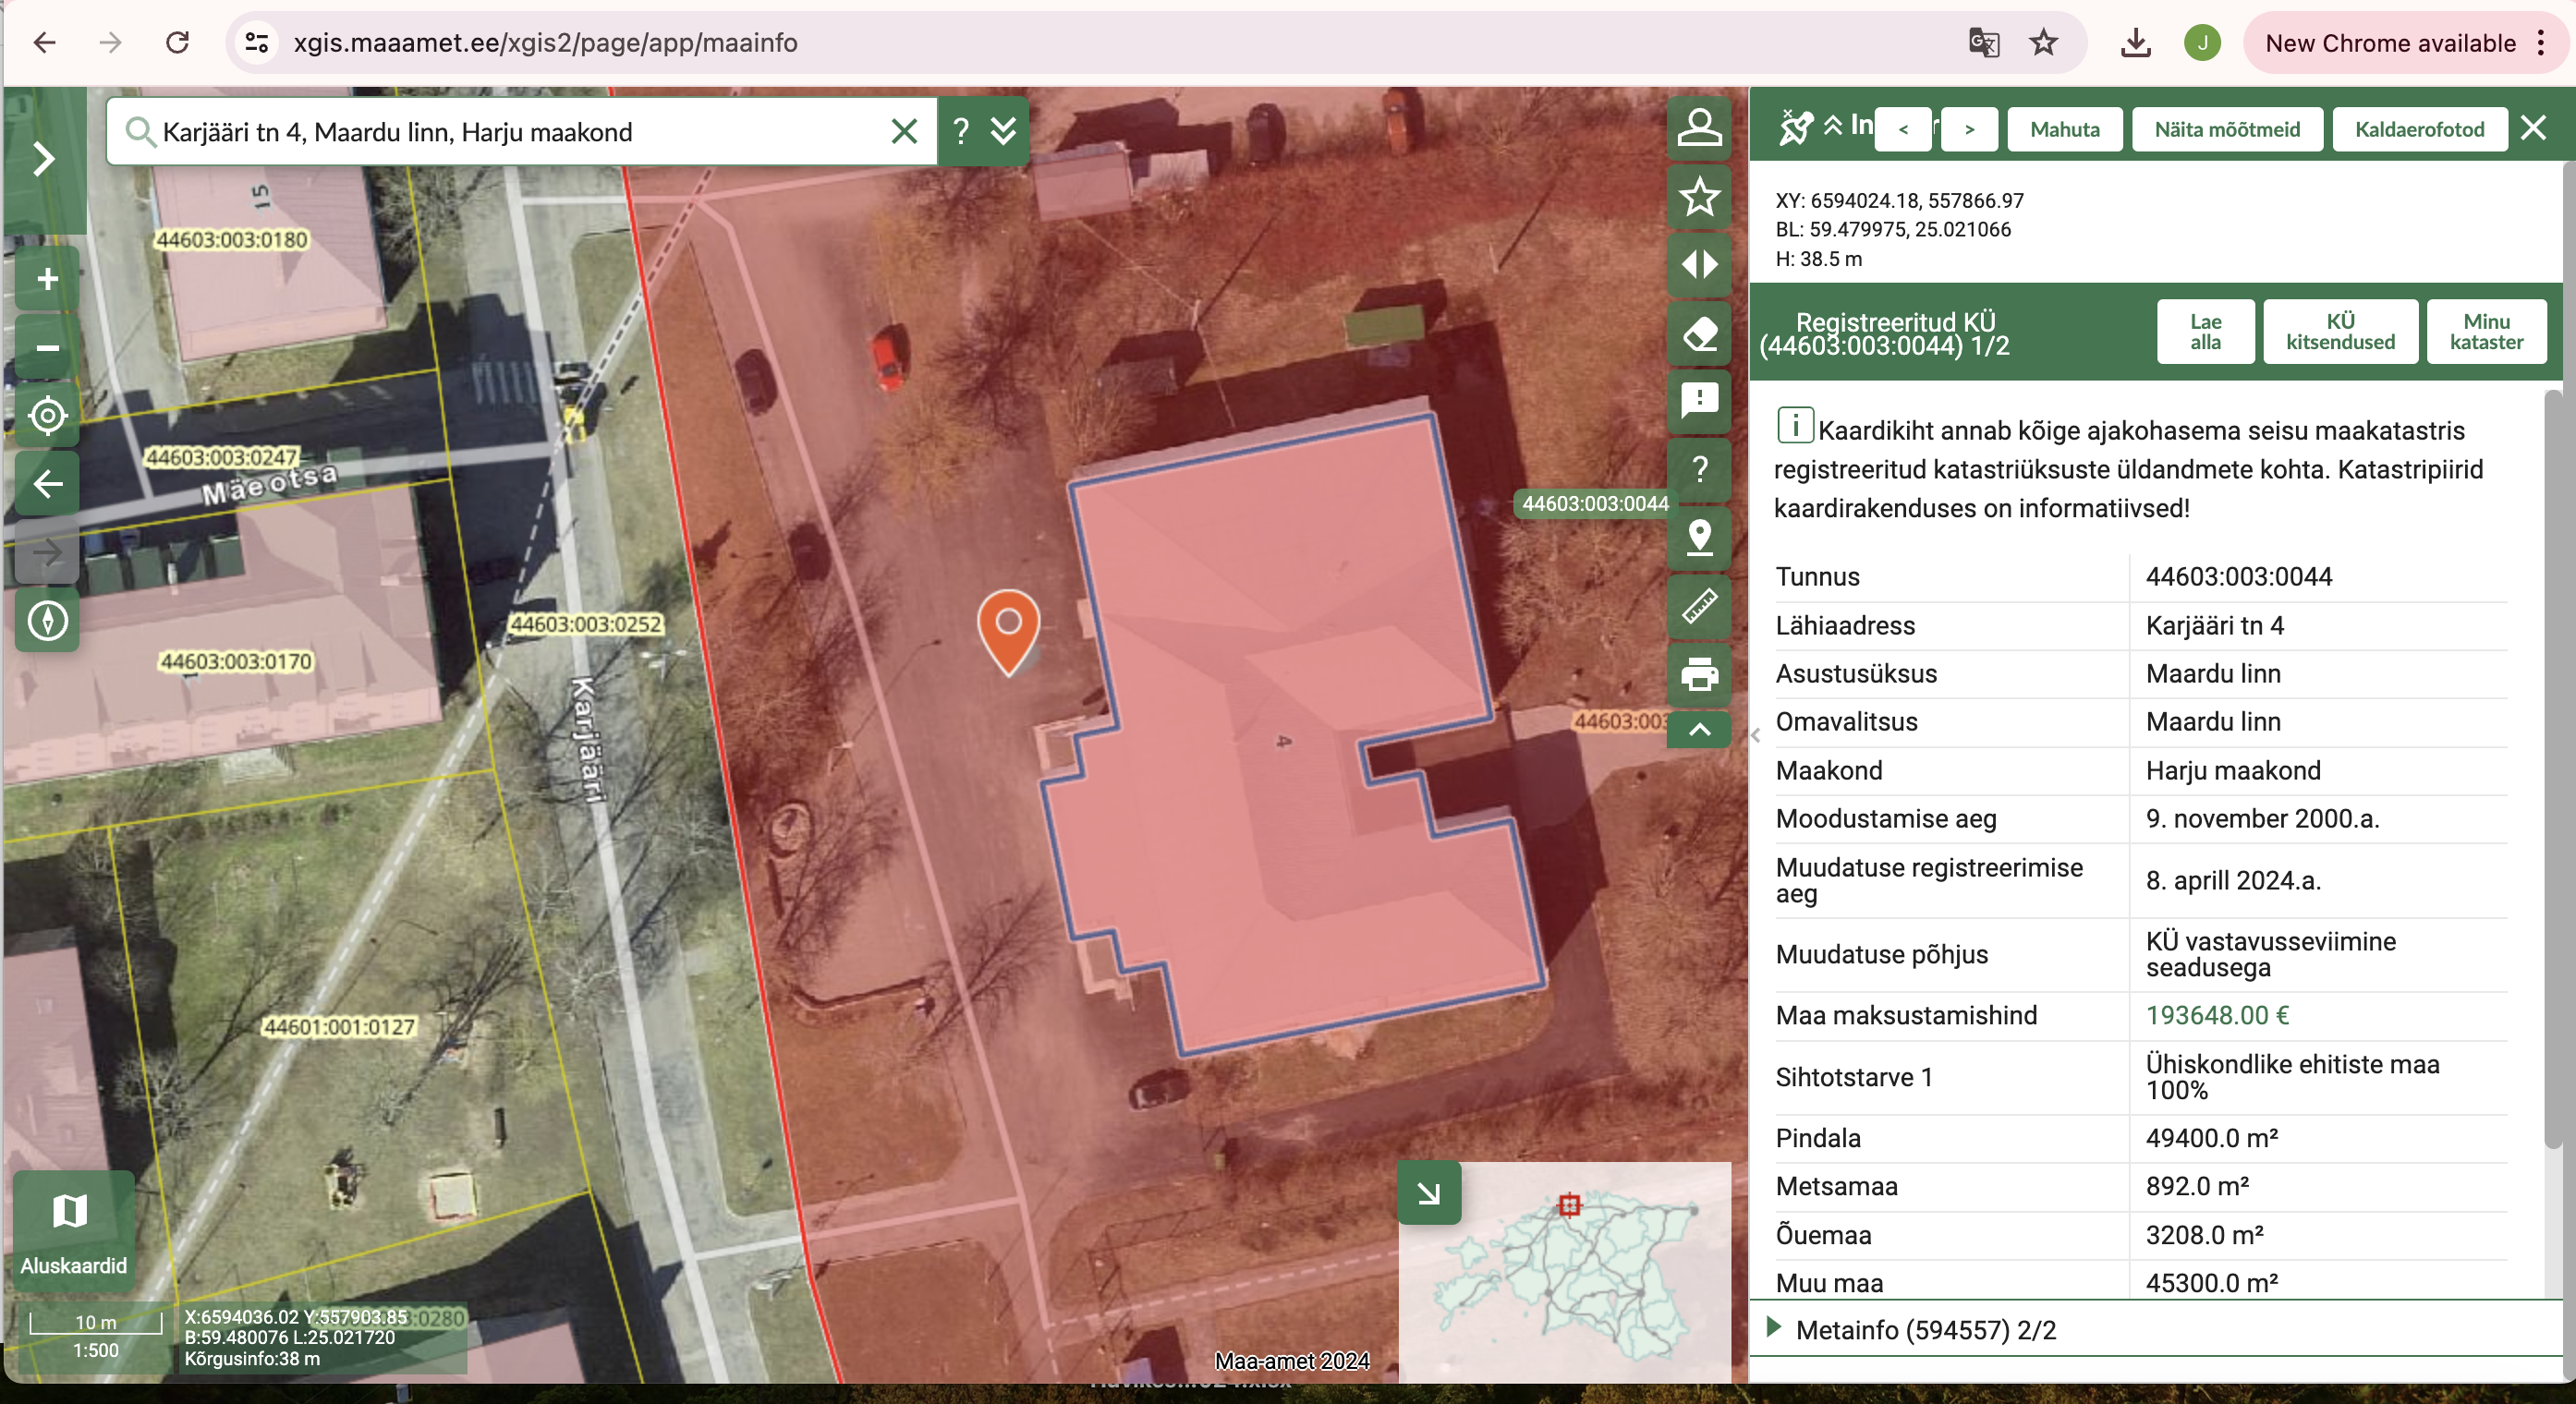Click the zoom out minus button
Screen dimensions: 2576x1404
[47, 348]
